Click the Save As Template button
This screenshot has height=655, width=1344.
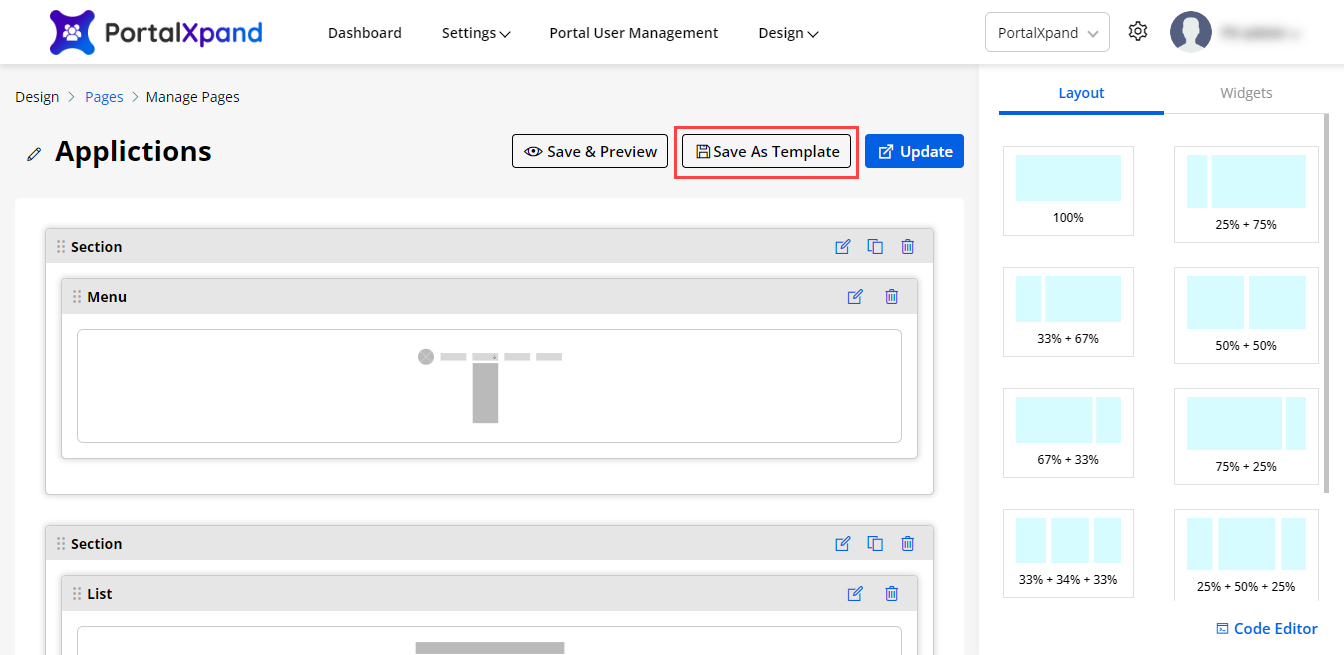[767, 152]
